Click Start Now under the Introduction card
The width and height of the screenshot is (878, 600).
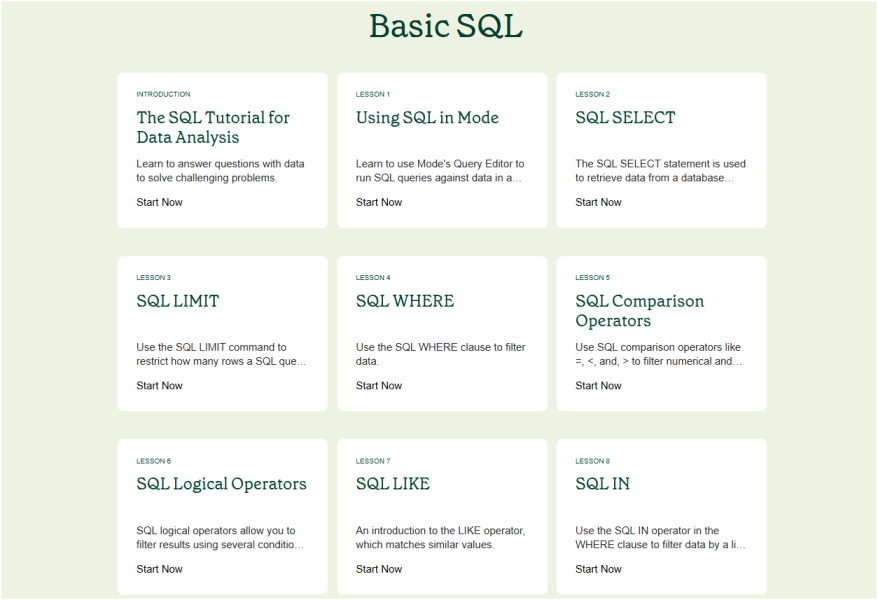pyautogui.click(x=159, y=202)
